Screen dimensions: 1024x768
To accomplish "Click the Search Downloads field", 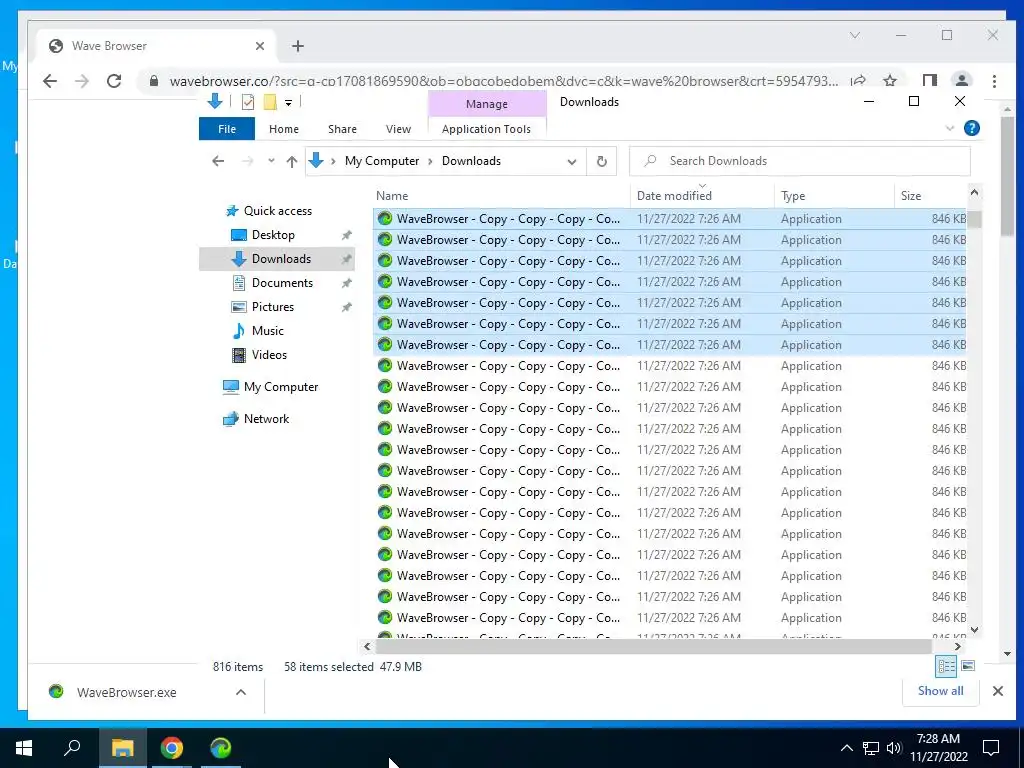I will tap(799, 161).
